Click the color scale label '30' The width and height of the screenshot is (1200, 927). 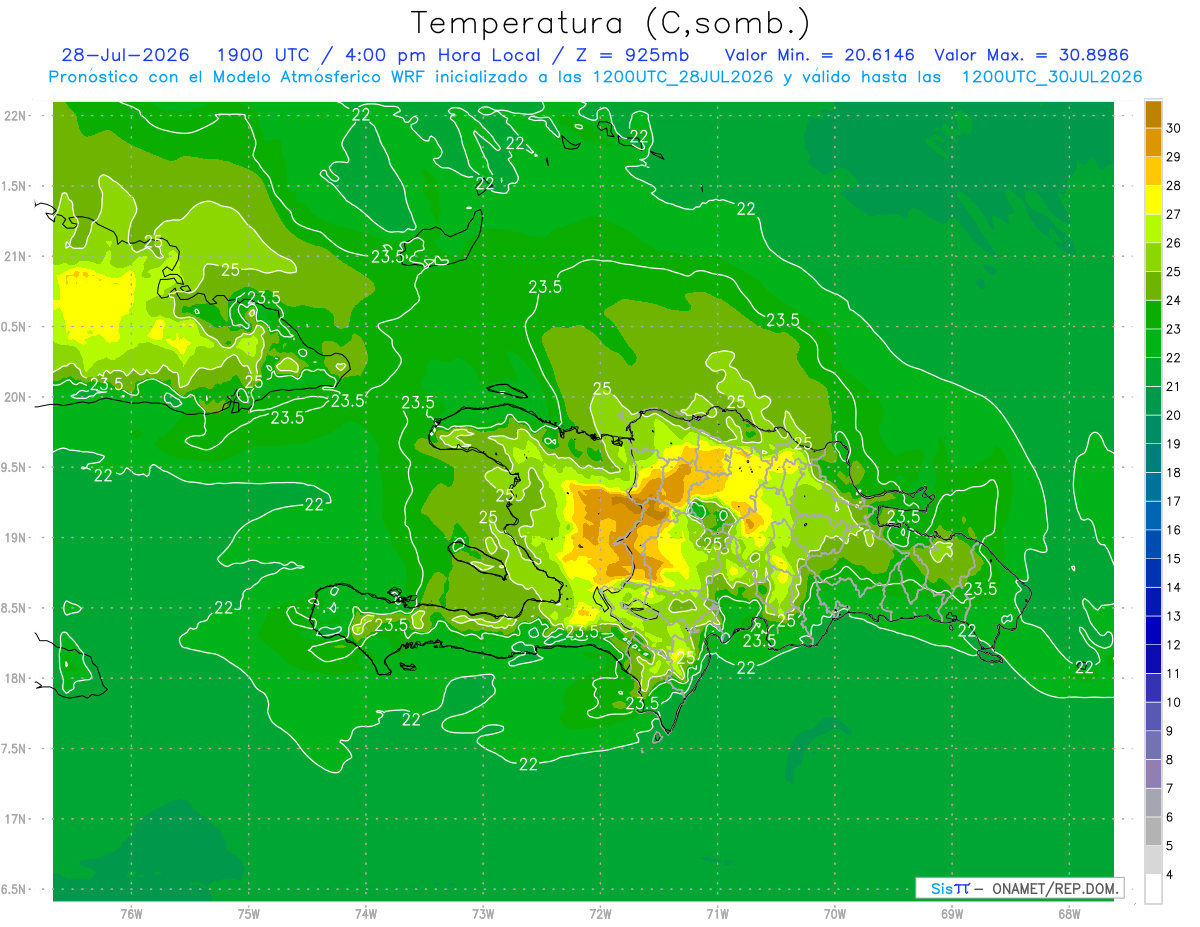point(1173,128)
